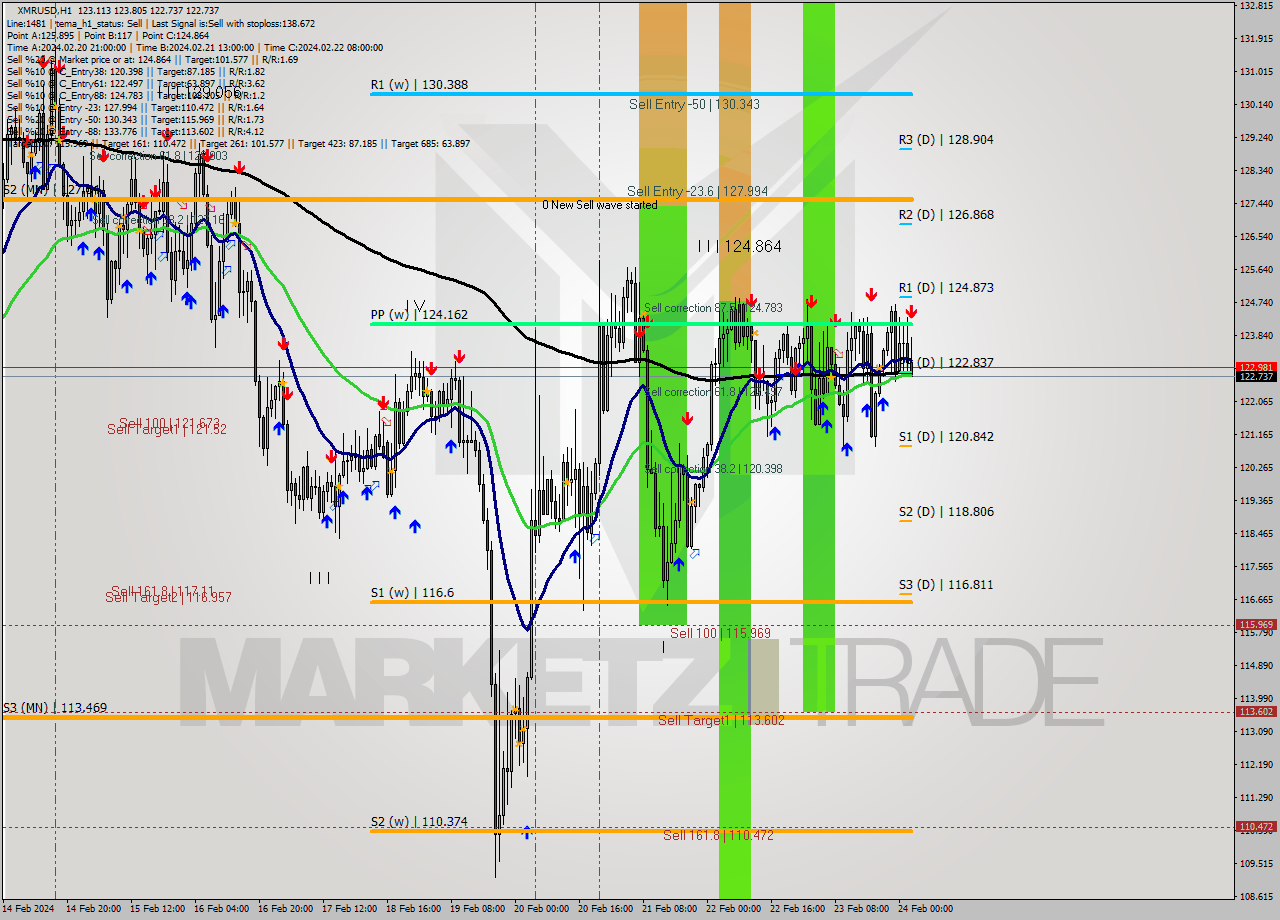The width and height of the screenshot is (1280, 920).
Task: Click the 'Sell %20 @ Market price' line
Action: click(x=152, y=59)
